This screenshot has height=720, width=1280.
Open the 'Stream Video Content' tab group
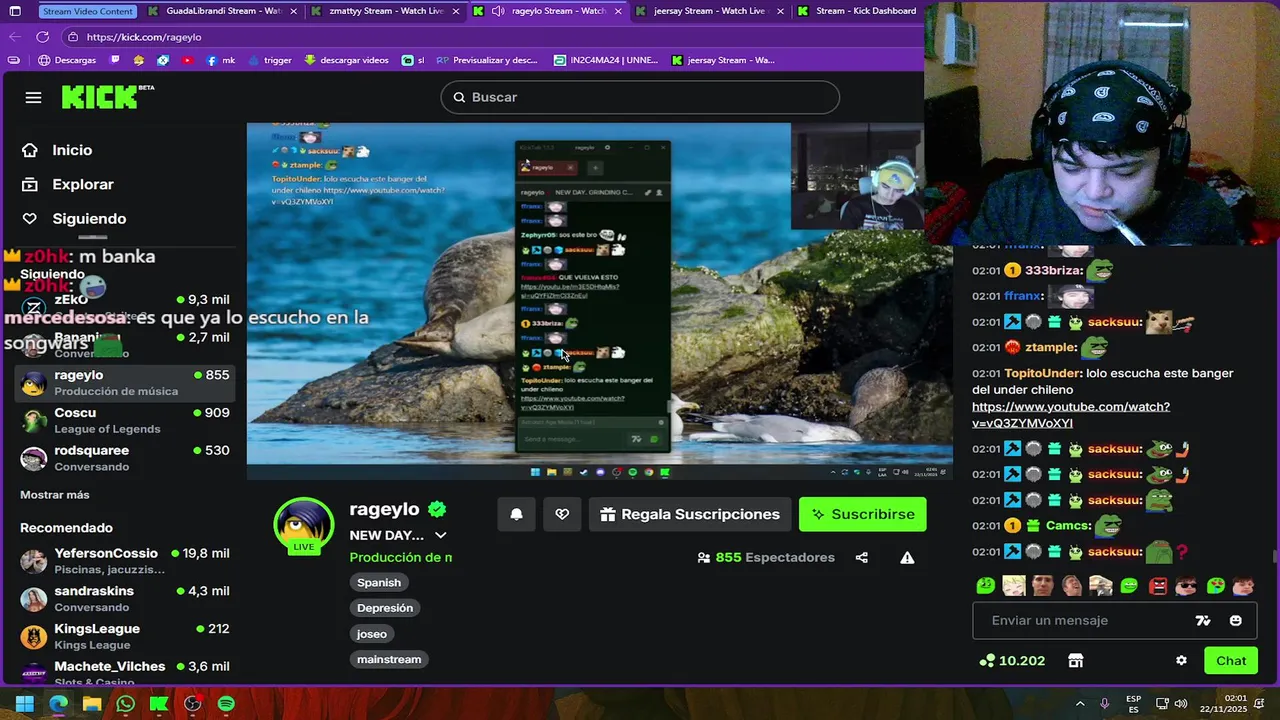coord(87,11)
